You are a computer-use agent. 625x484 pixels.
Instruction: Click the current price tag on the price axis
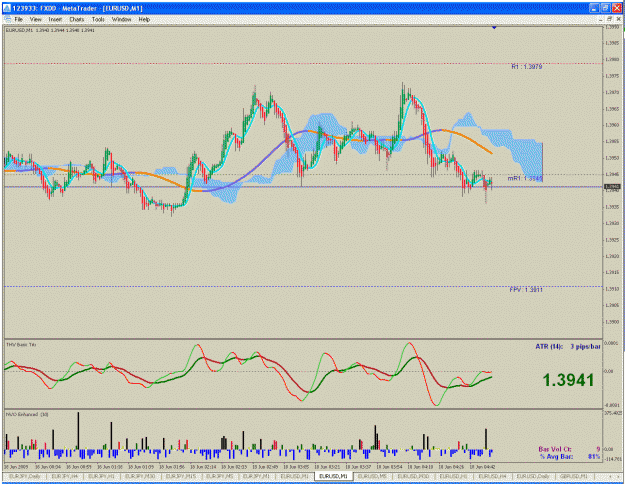pos(612,187)
